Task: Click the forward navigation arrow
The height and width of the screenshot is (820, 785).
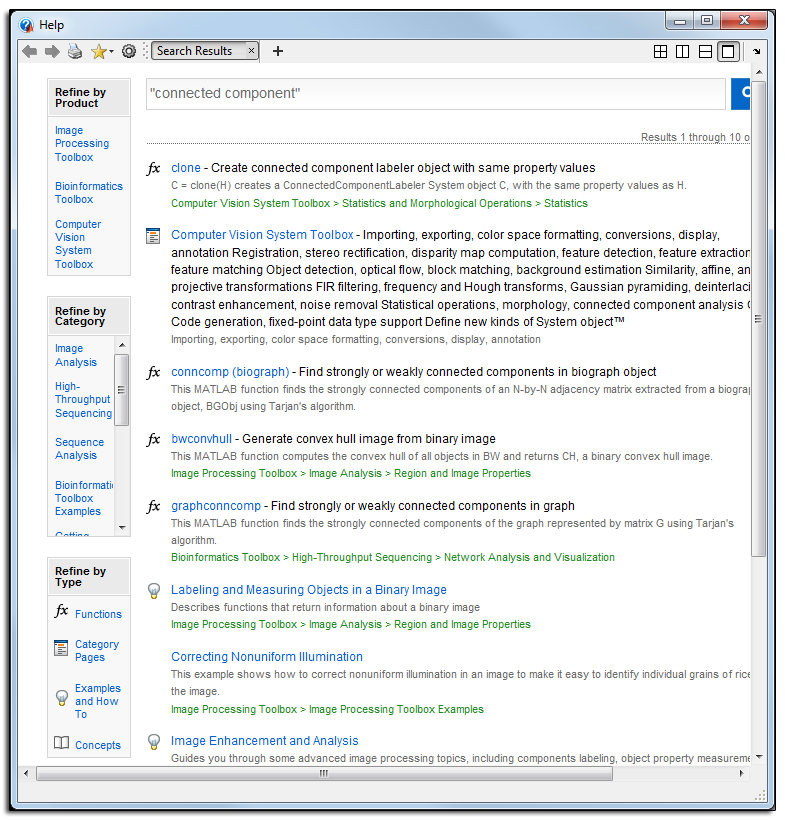Action: 52,51
